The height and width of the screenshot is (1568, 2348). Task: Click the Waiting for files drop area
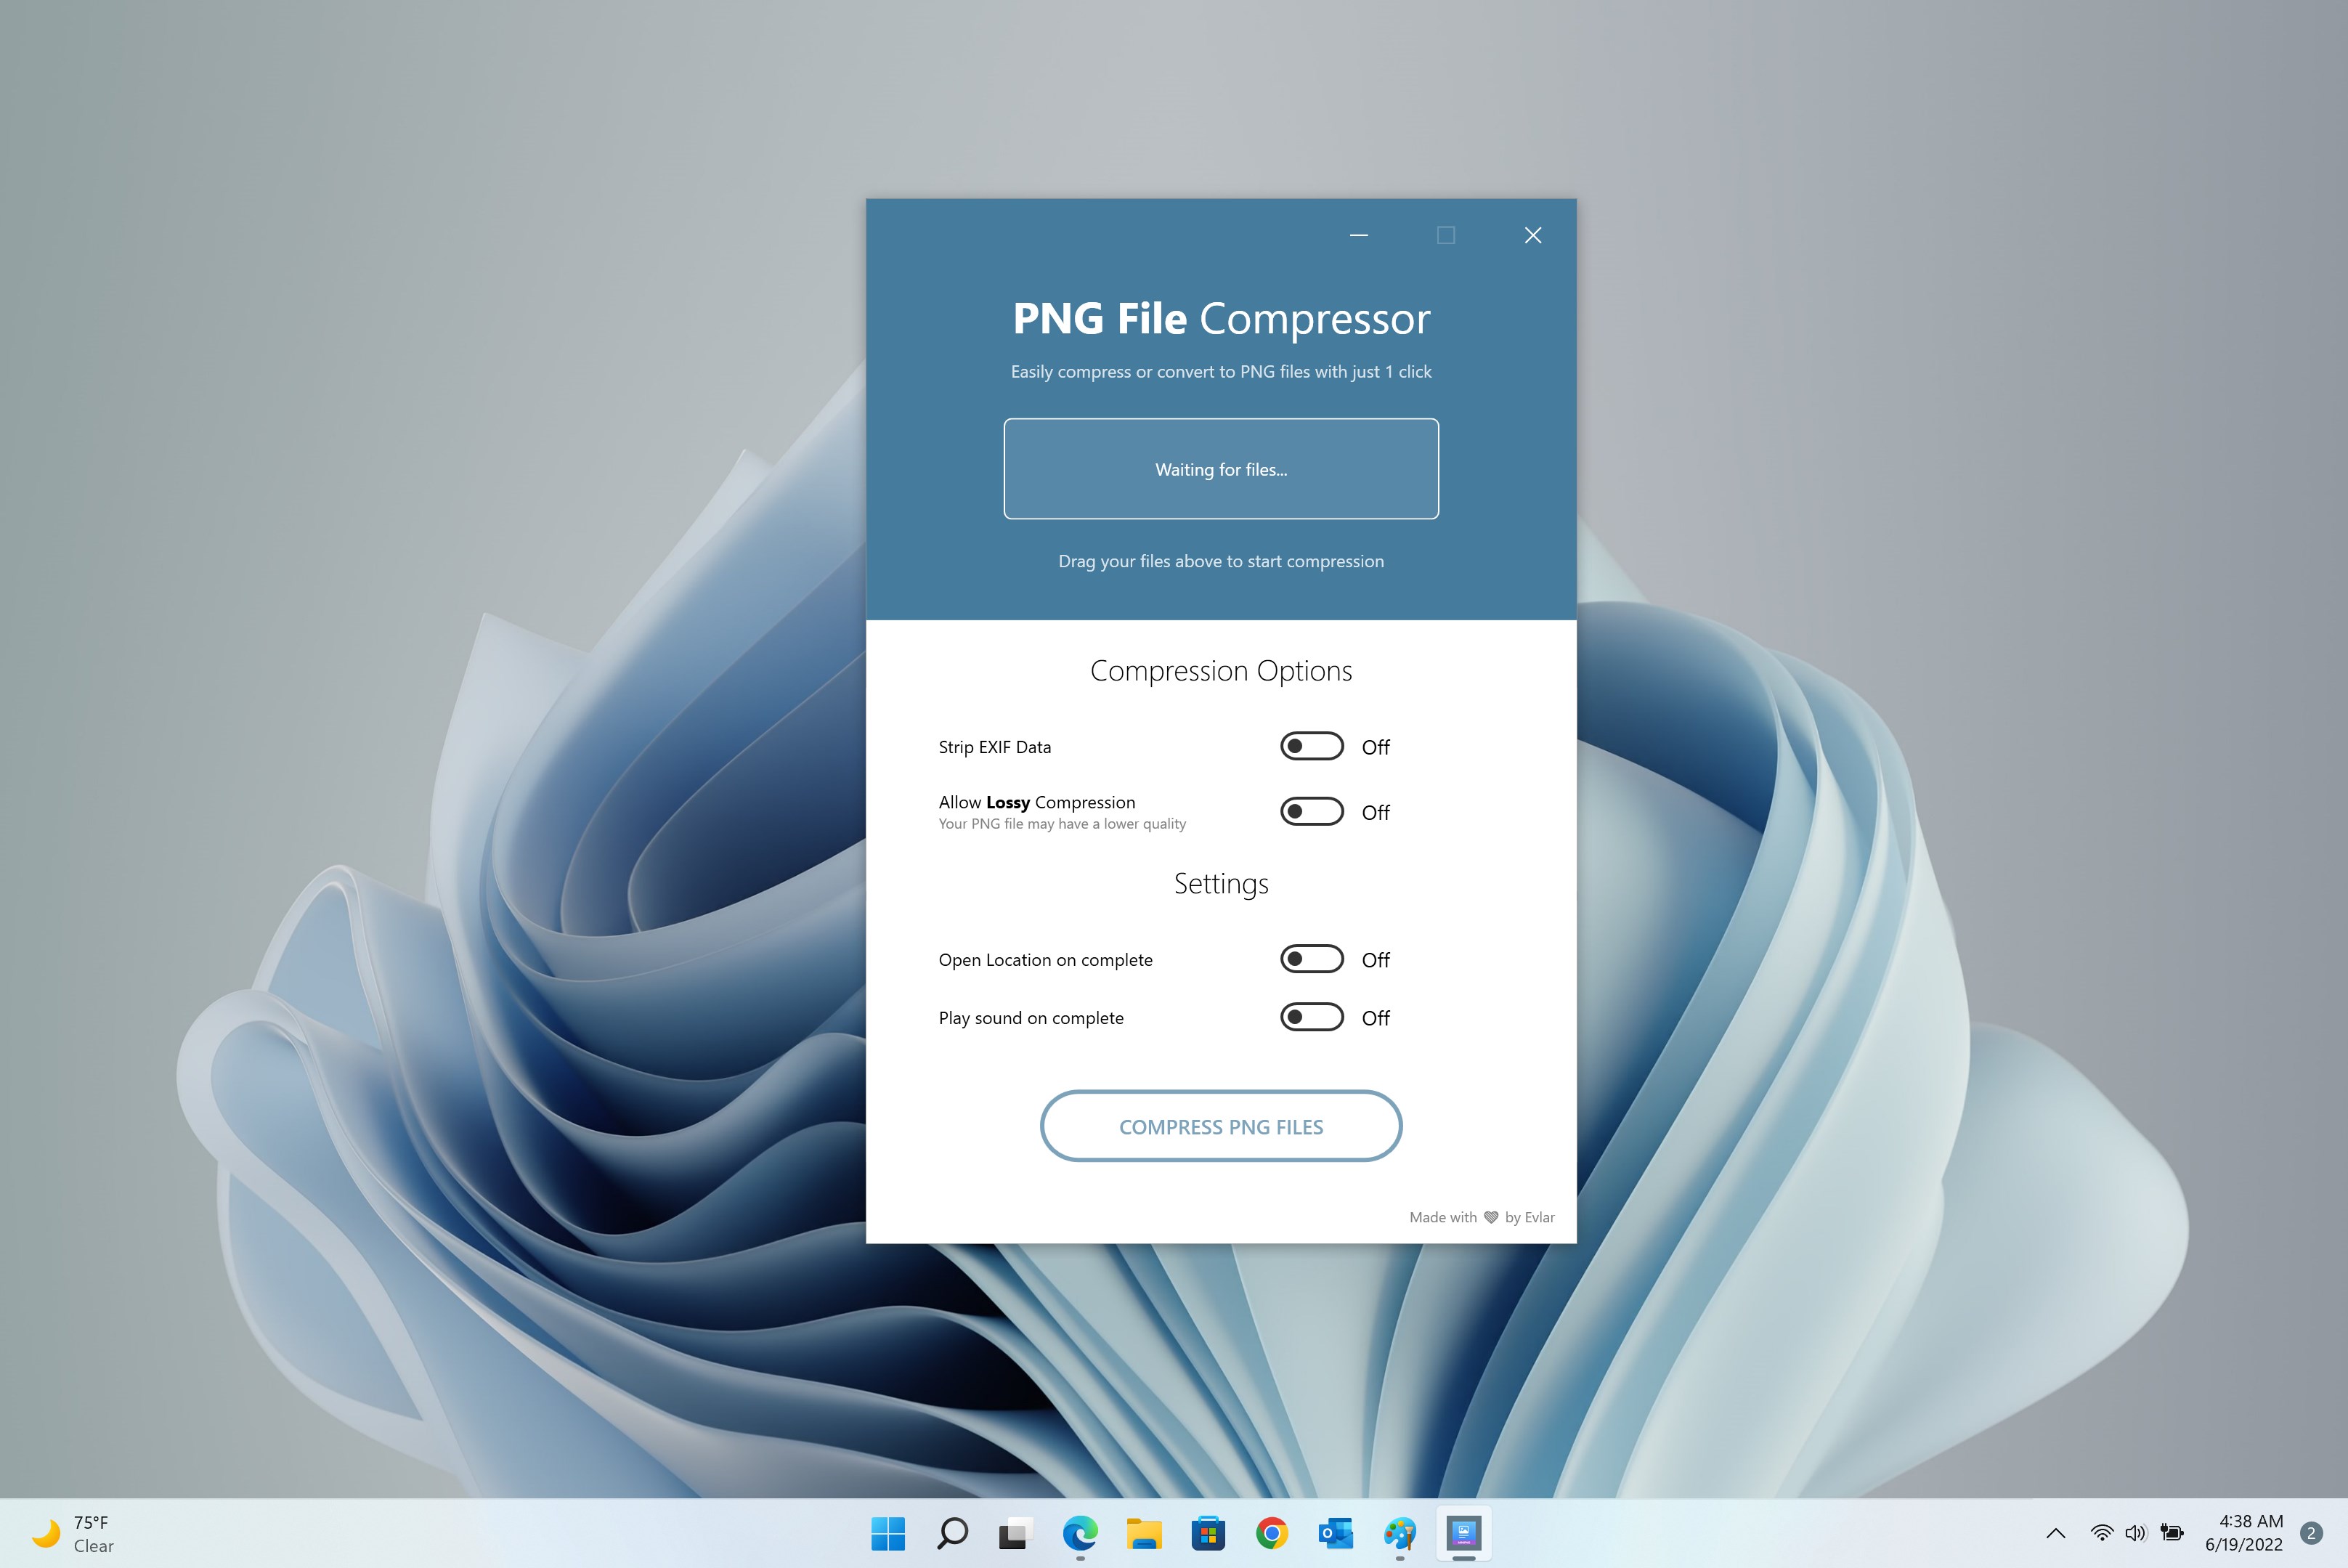pos(1220,469)
